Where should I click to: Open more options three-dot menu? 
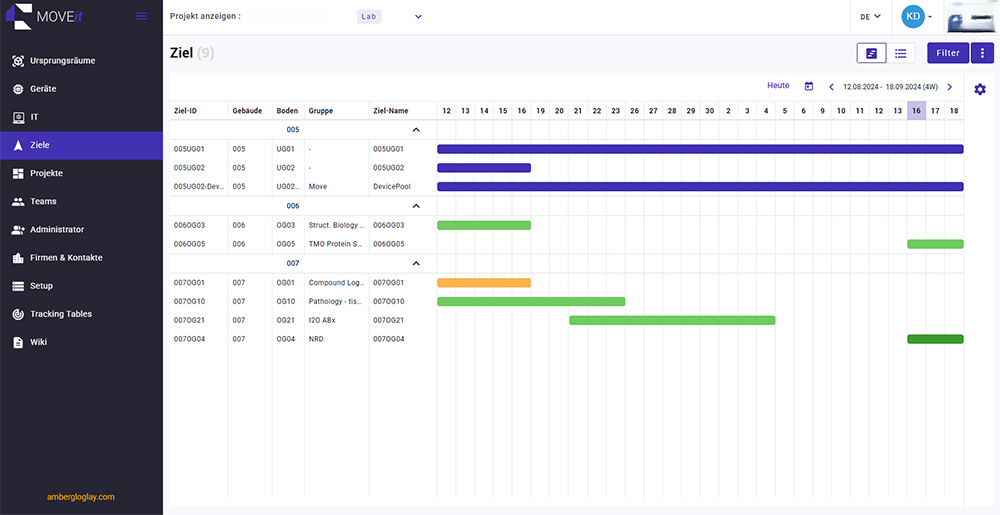[982, 54]
